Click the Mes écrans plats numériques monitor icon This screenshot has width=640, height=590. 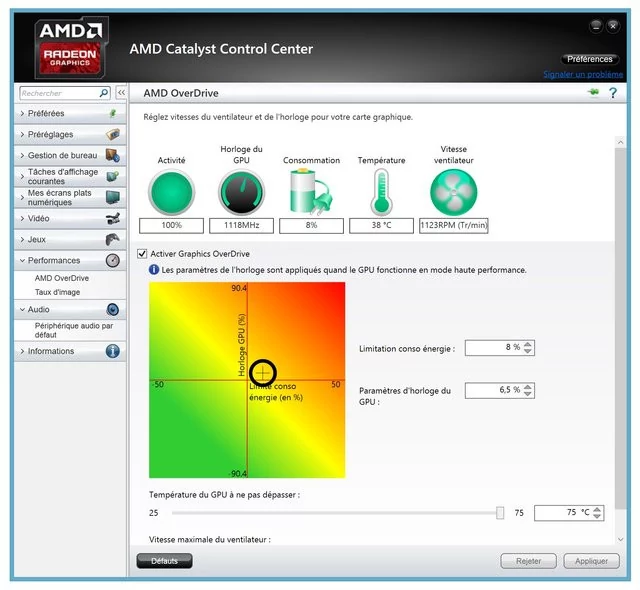click(x=113, y=197)
